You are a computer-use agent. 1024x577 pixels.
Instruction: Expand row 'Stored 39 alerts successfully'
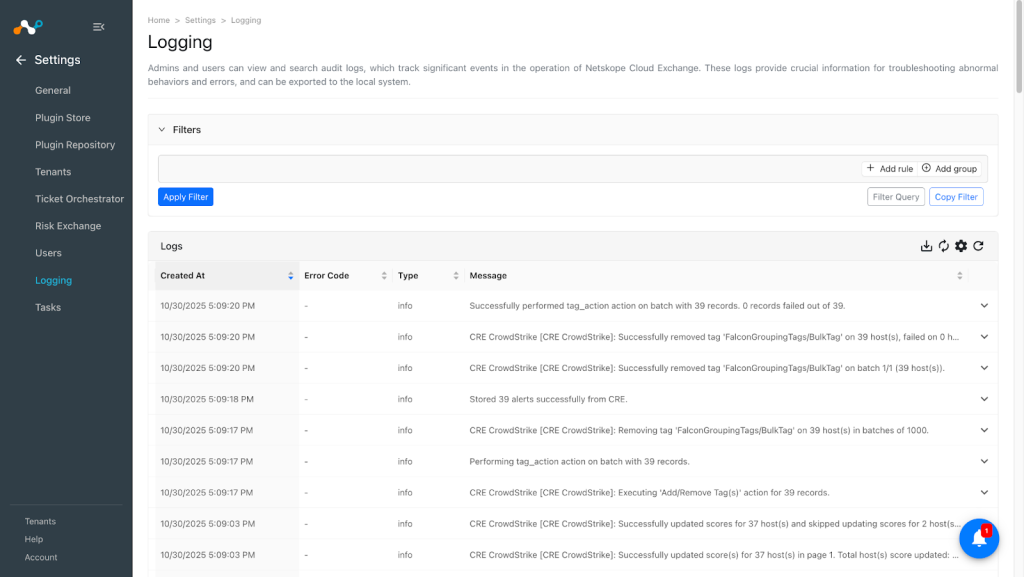point(984,399)
